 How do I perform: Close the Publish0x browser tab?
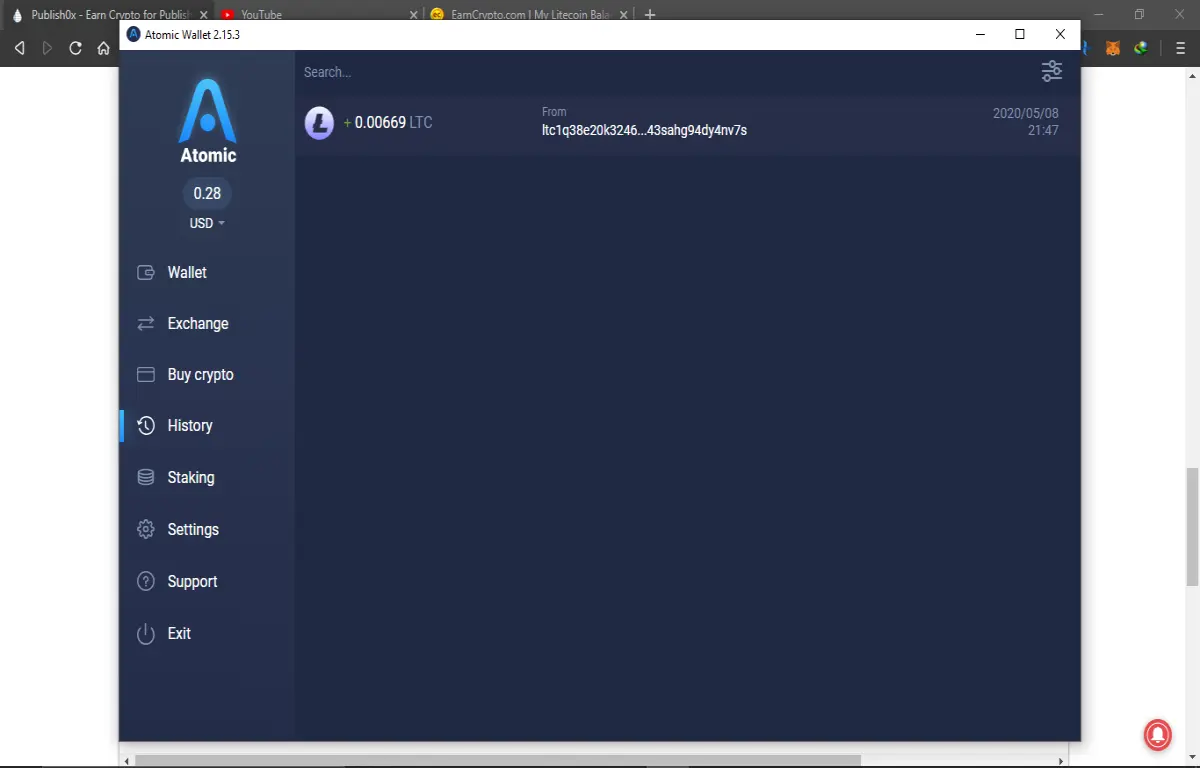(204, 15)
